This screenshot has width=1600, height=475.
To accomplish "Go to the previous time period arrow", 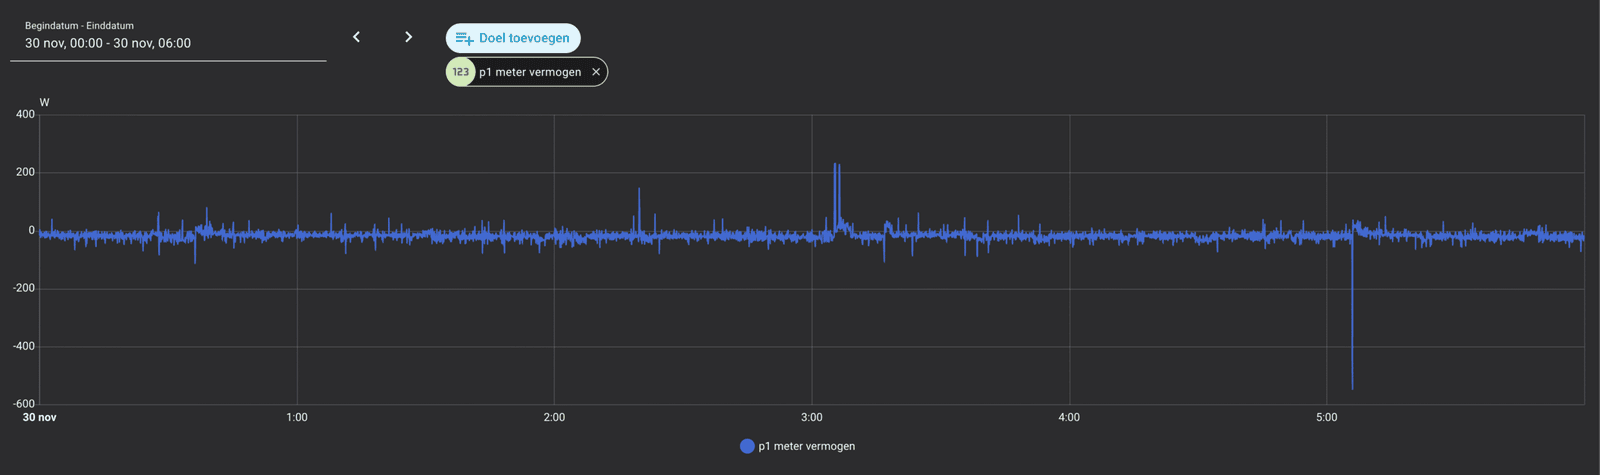I will 356,37.
